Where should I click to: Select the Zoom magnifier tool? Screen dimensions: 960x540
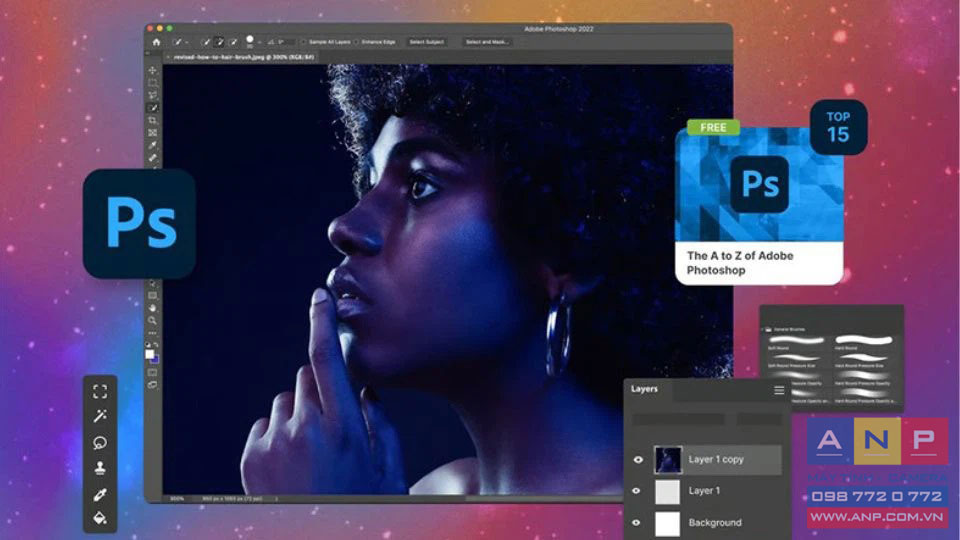tap(152, 320)
